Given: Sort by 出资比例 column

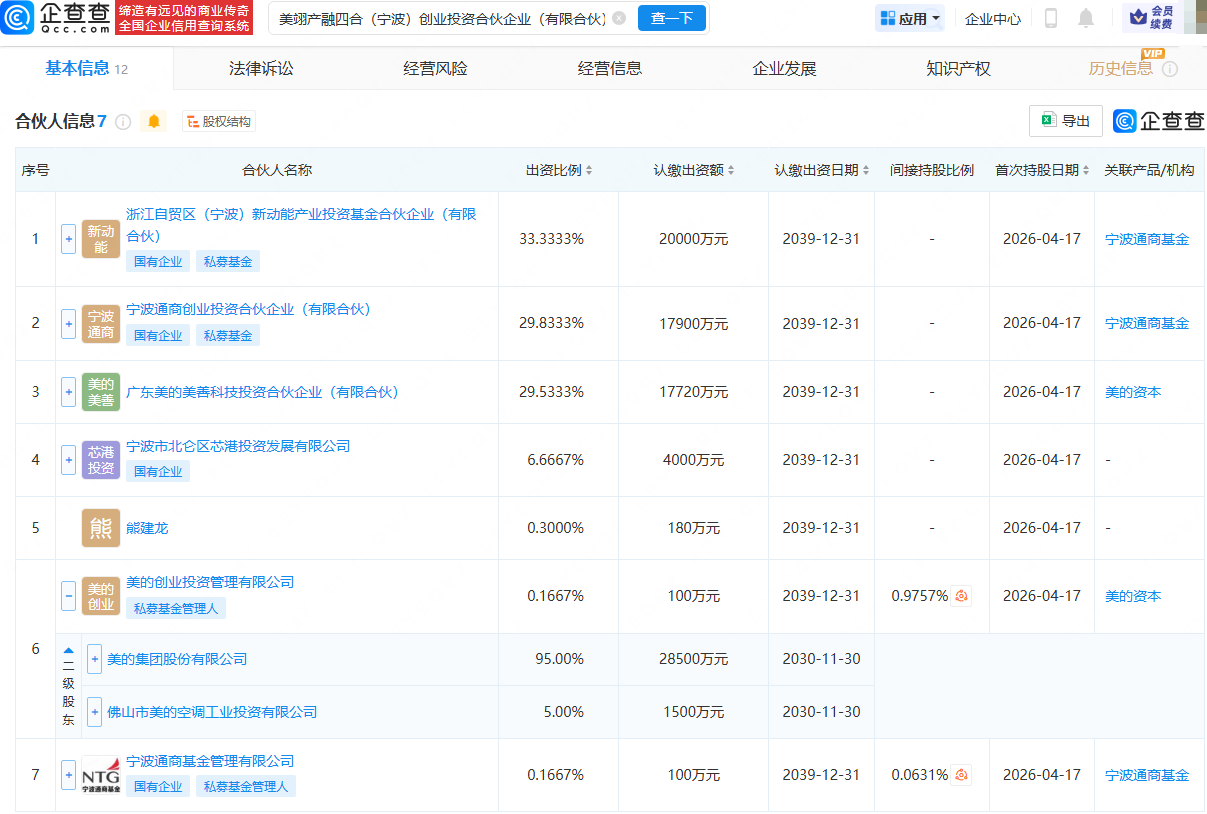Looking at the screenshot, I should point(560,170).
